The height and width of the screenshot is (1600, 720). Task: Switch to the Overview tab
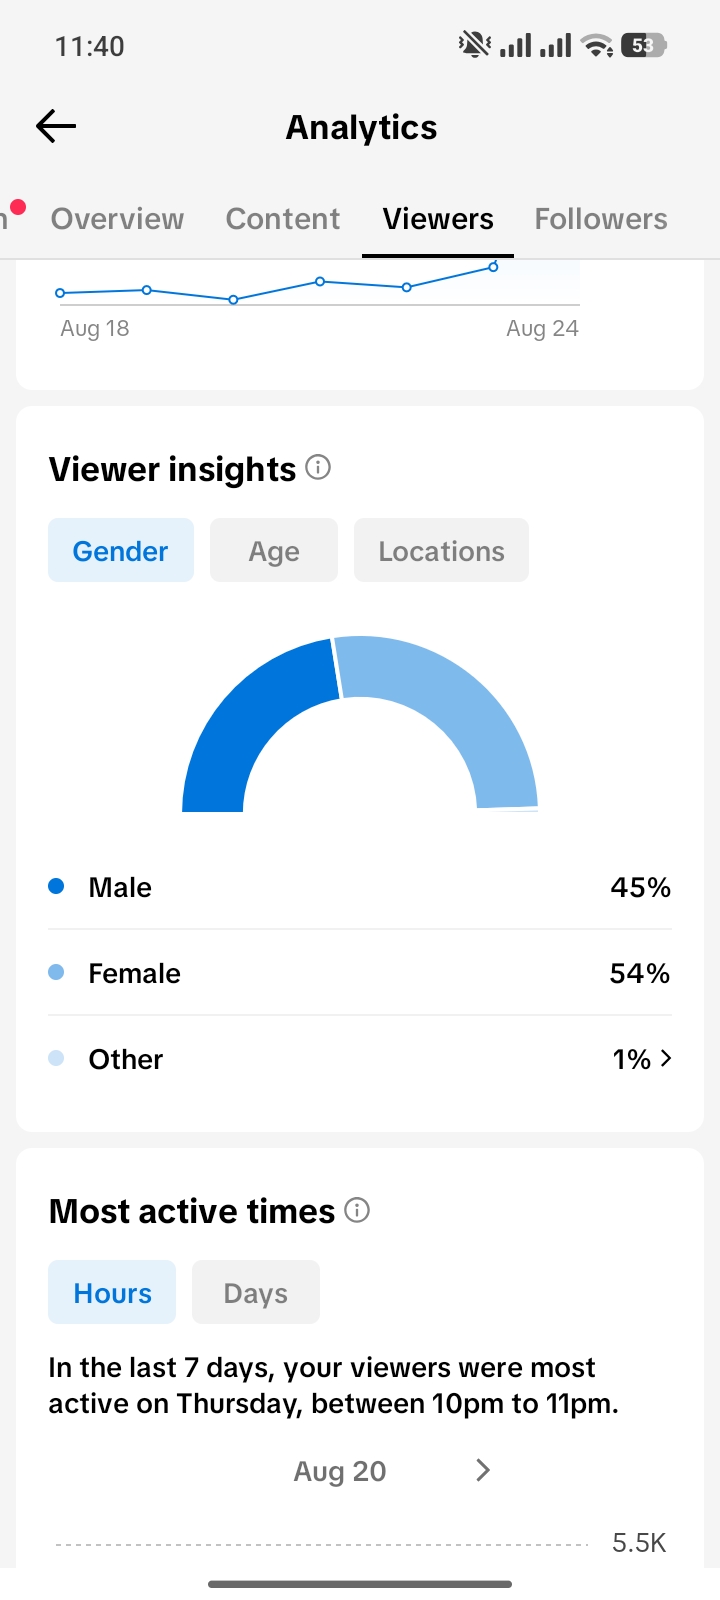(117, 219)
